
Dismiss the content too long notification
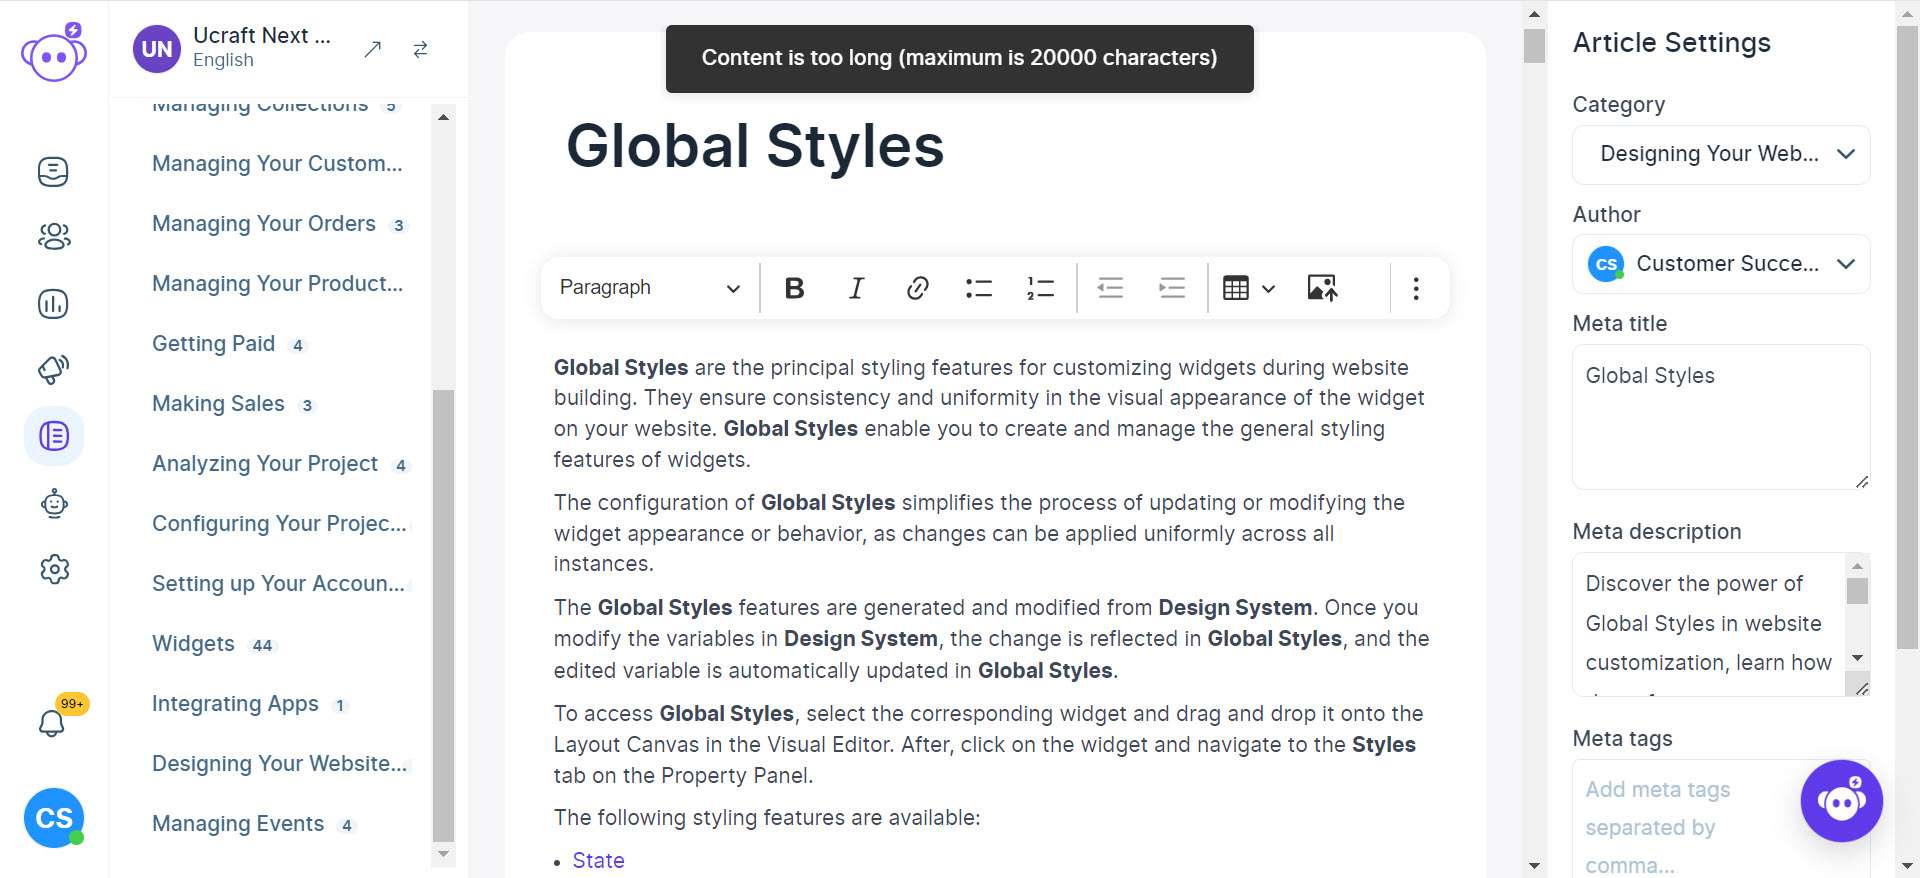point(959,58)
